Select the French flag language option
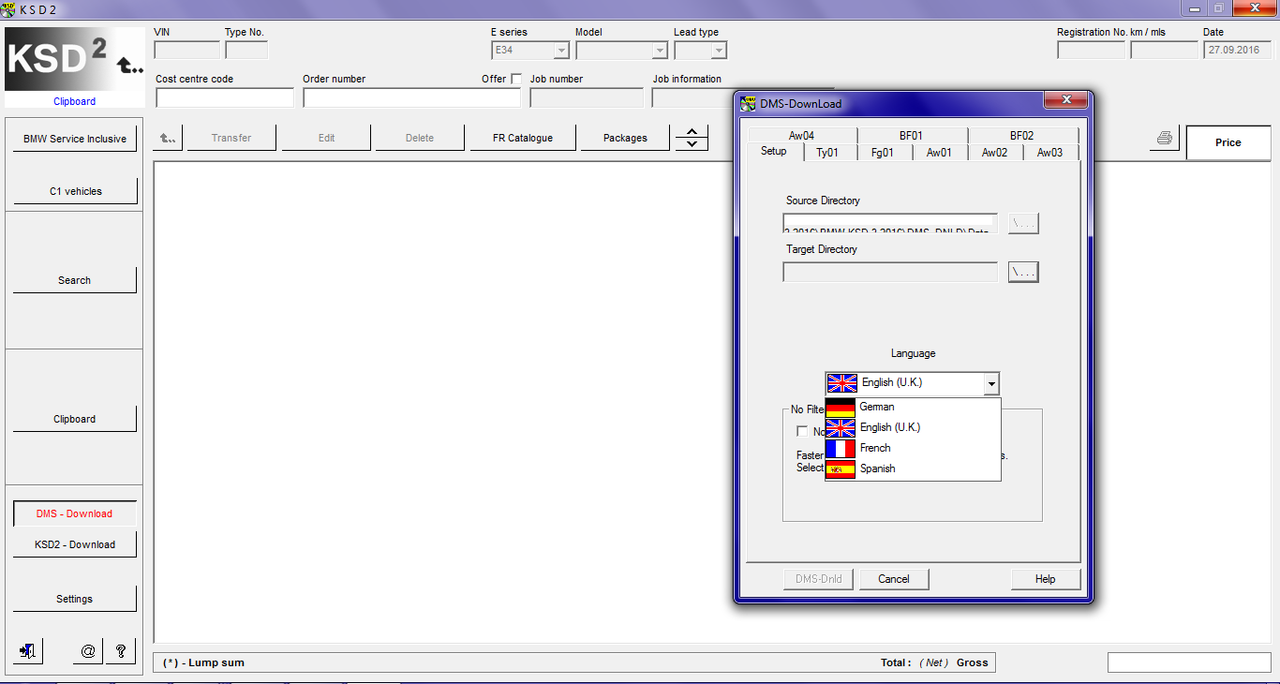This screenshot has width=1280, height=684. click(x=912, y=448)
